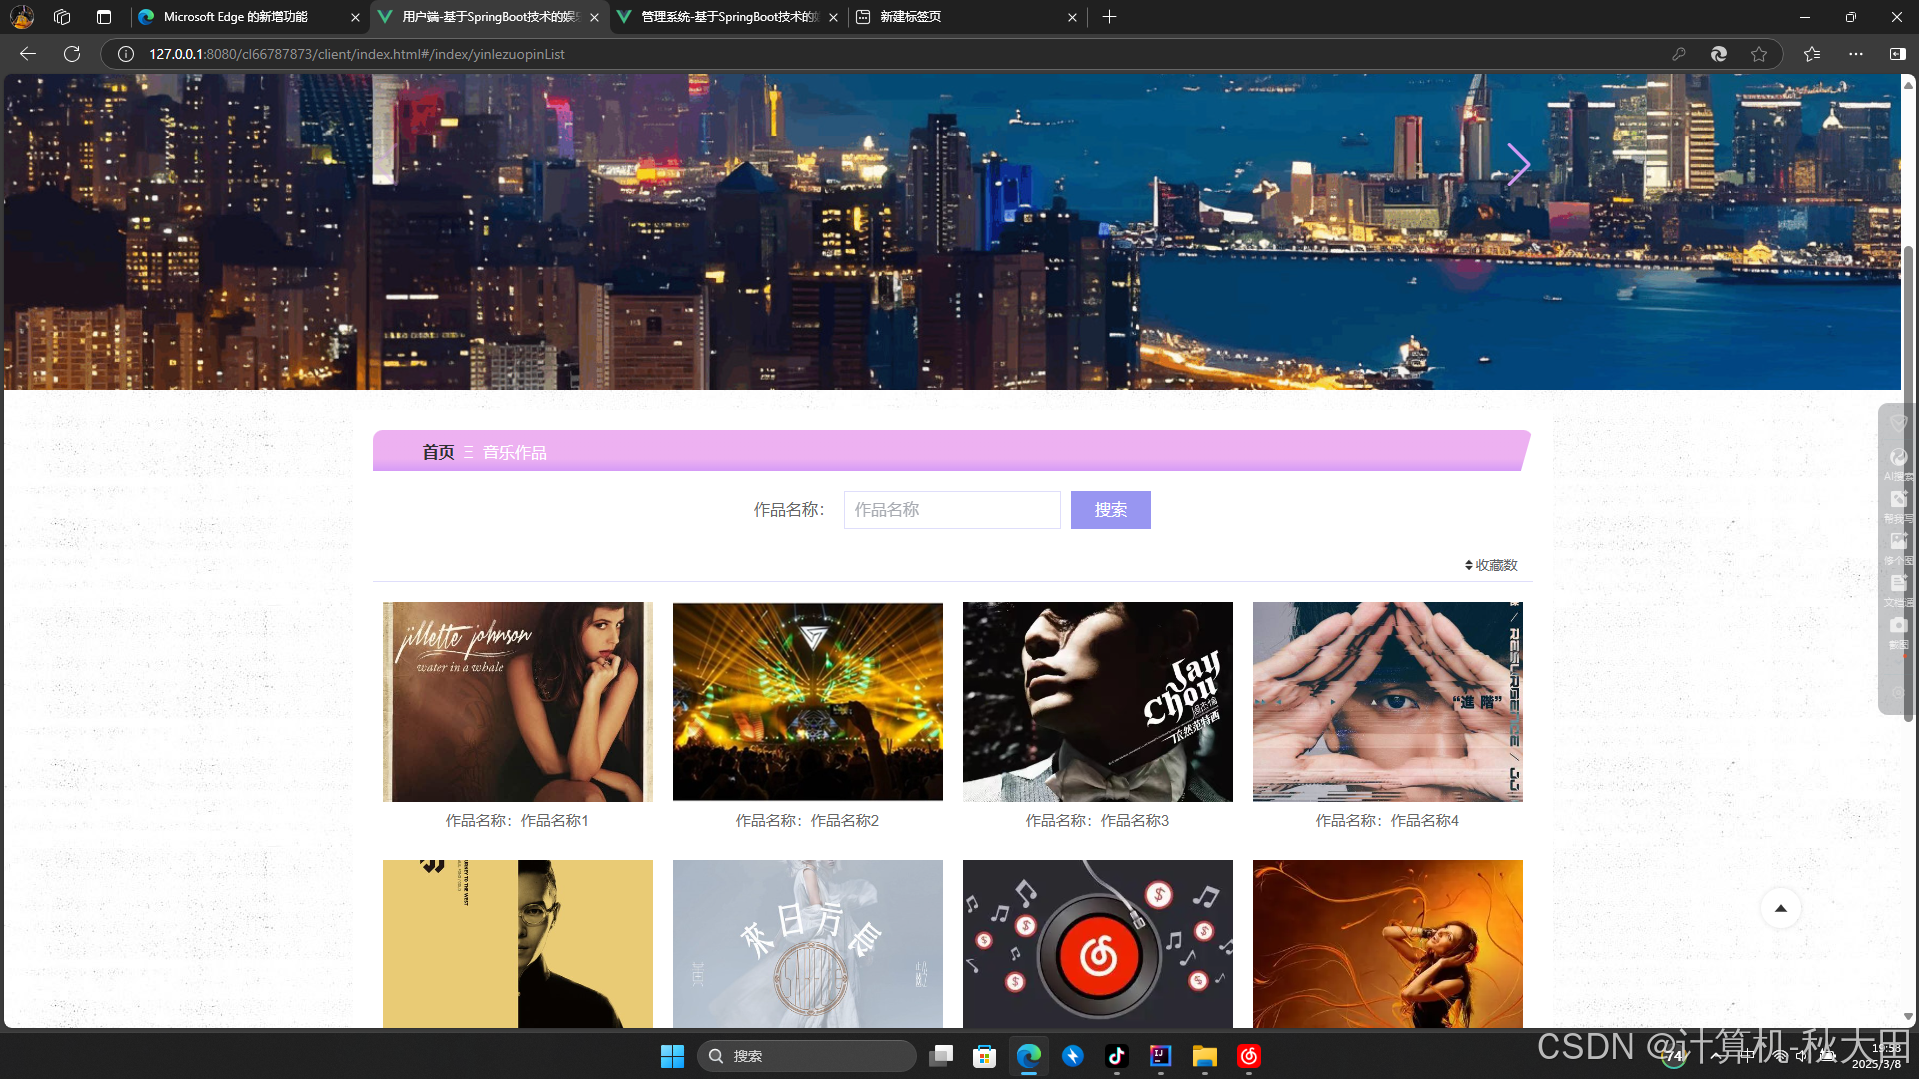Screen dimensions: 1919x1079
Task: Open 作品名称2 concert cover
Action: [808, 701]
